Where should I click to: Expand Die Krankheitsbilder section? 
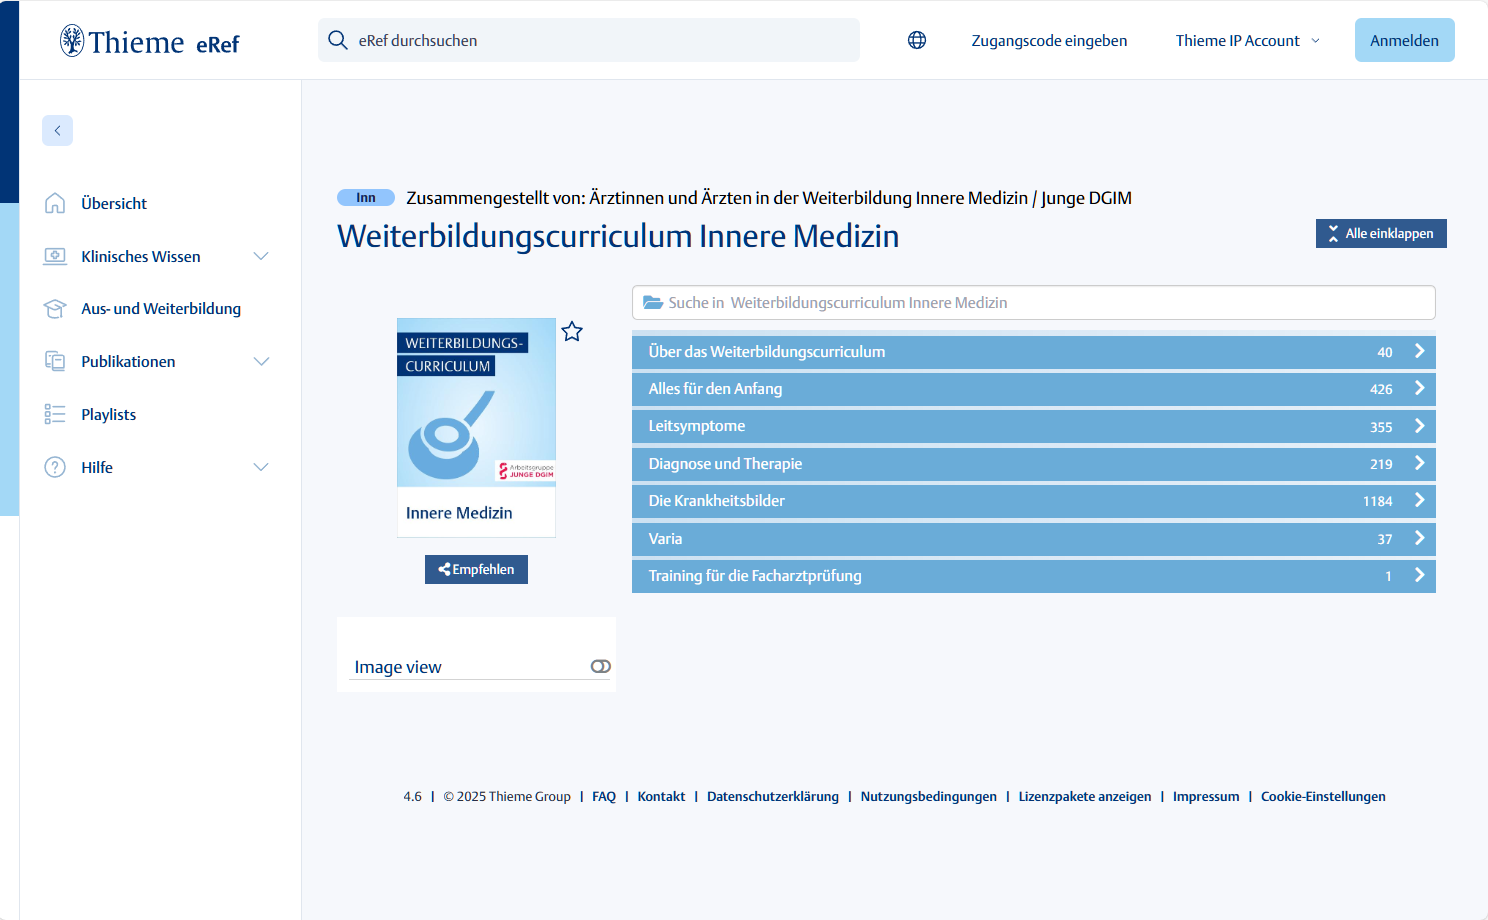click(1034, 501)
